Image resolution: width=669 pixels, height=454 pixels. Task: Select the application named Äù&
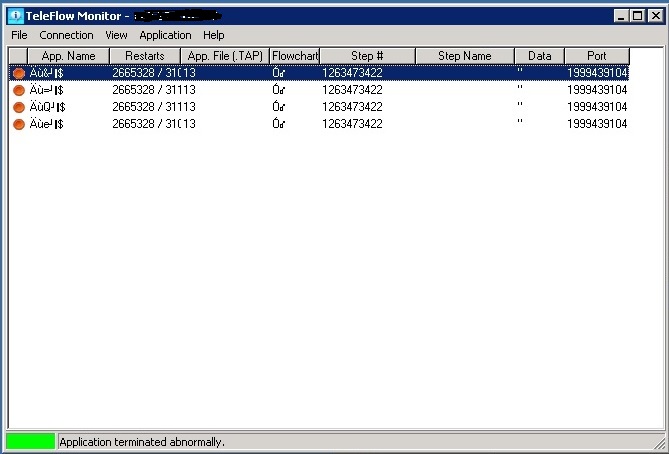[47, 73]
